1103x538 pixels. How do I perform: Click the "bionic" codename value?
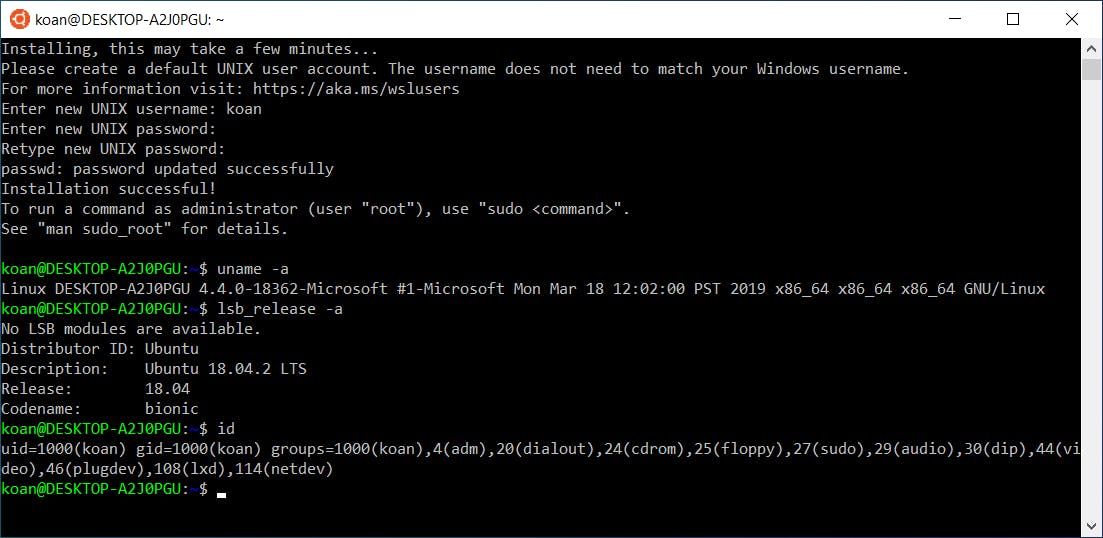tap(171, 409)
